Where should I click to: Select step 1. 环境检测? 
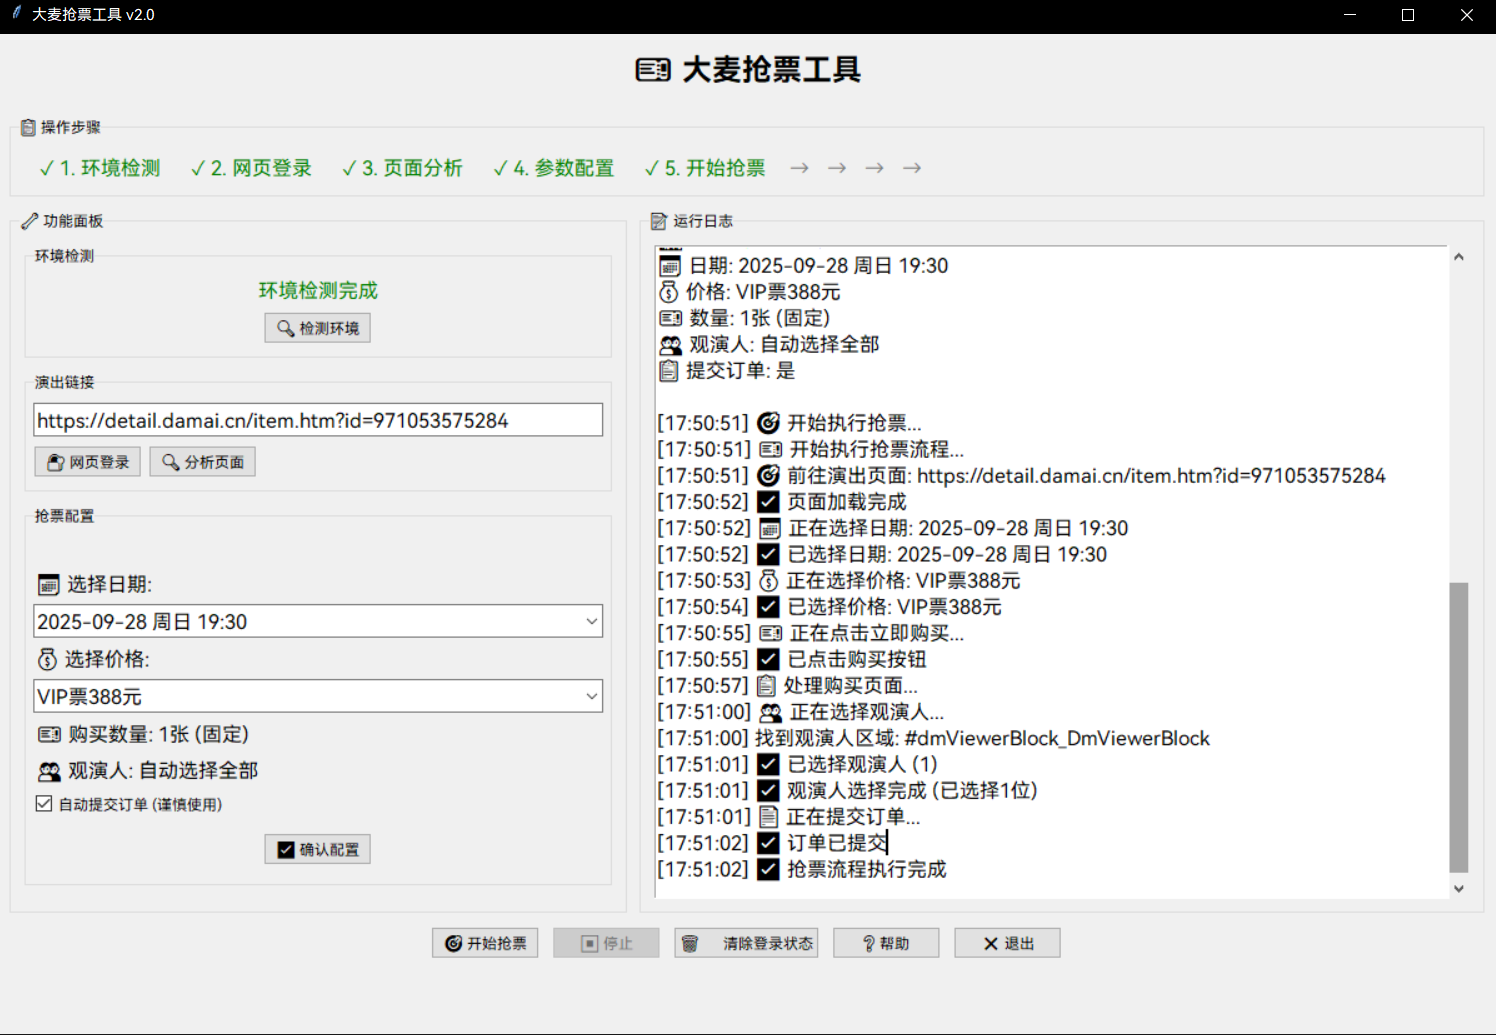(x=100, y=168)
